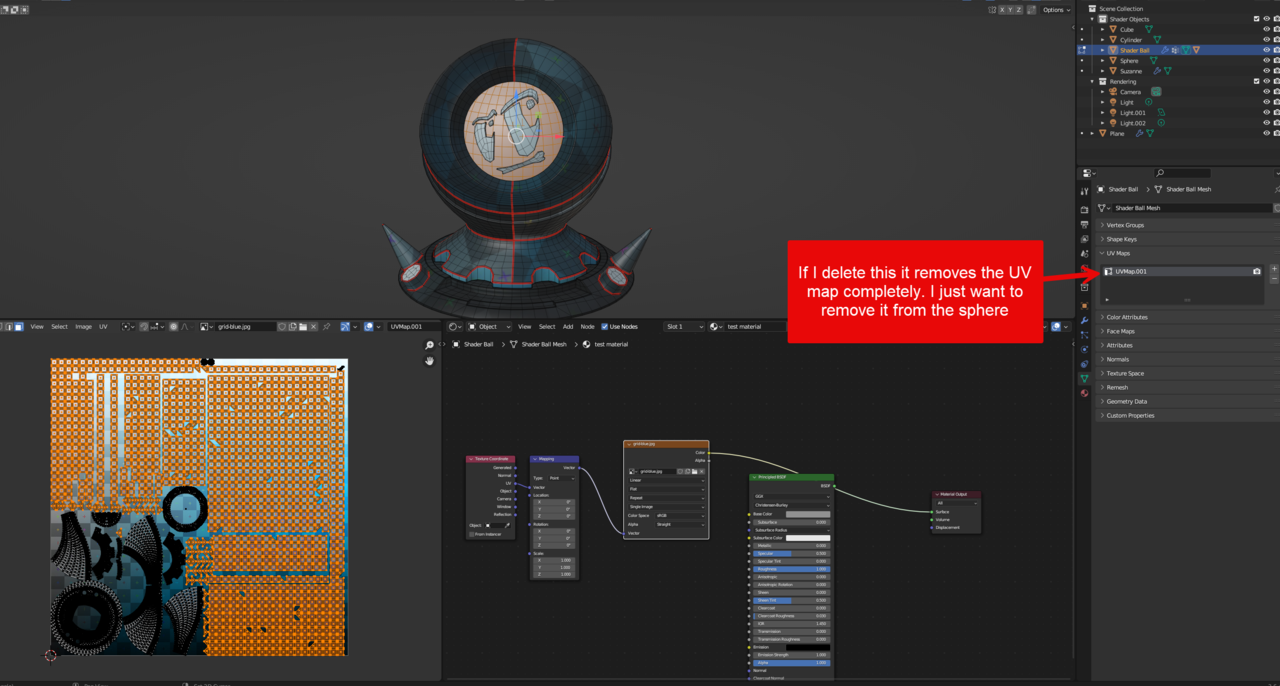1280x686 pixels.
Task: Open the Image menu in UV editor
Action: pyautogui.click(x=83, y=327)
